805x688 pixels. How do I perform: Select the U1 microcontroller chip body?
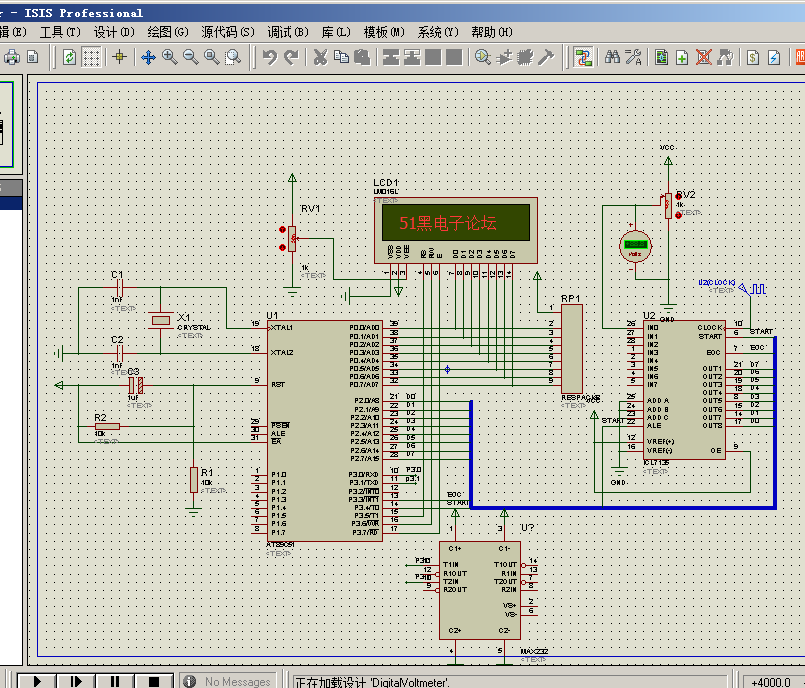tap(325, 431)
